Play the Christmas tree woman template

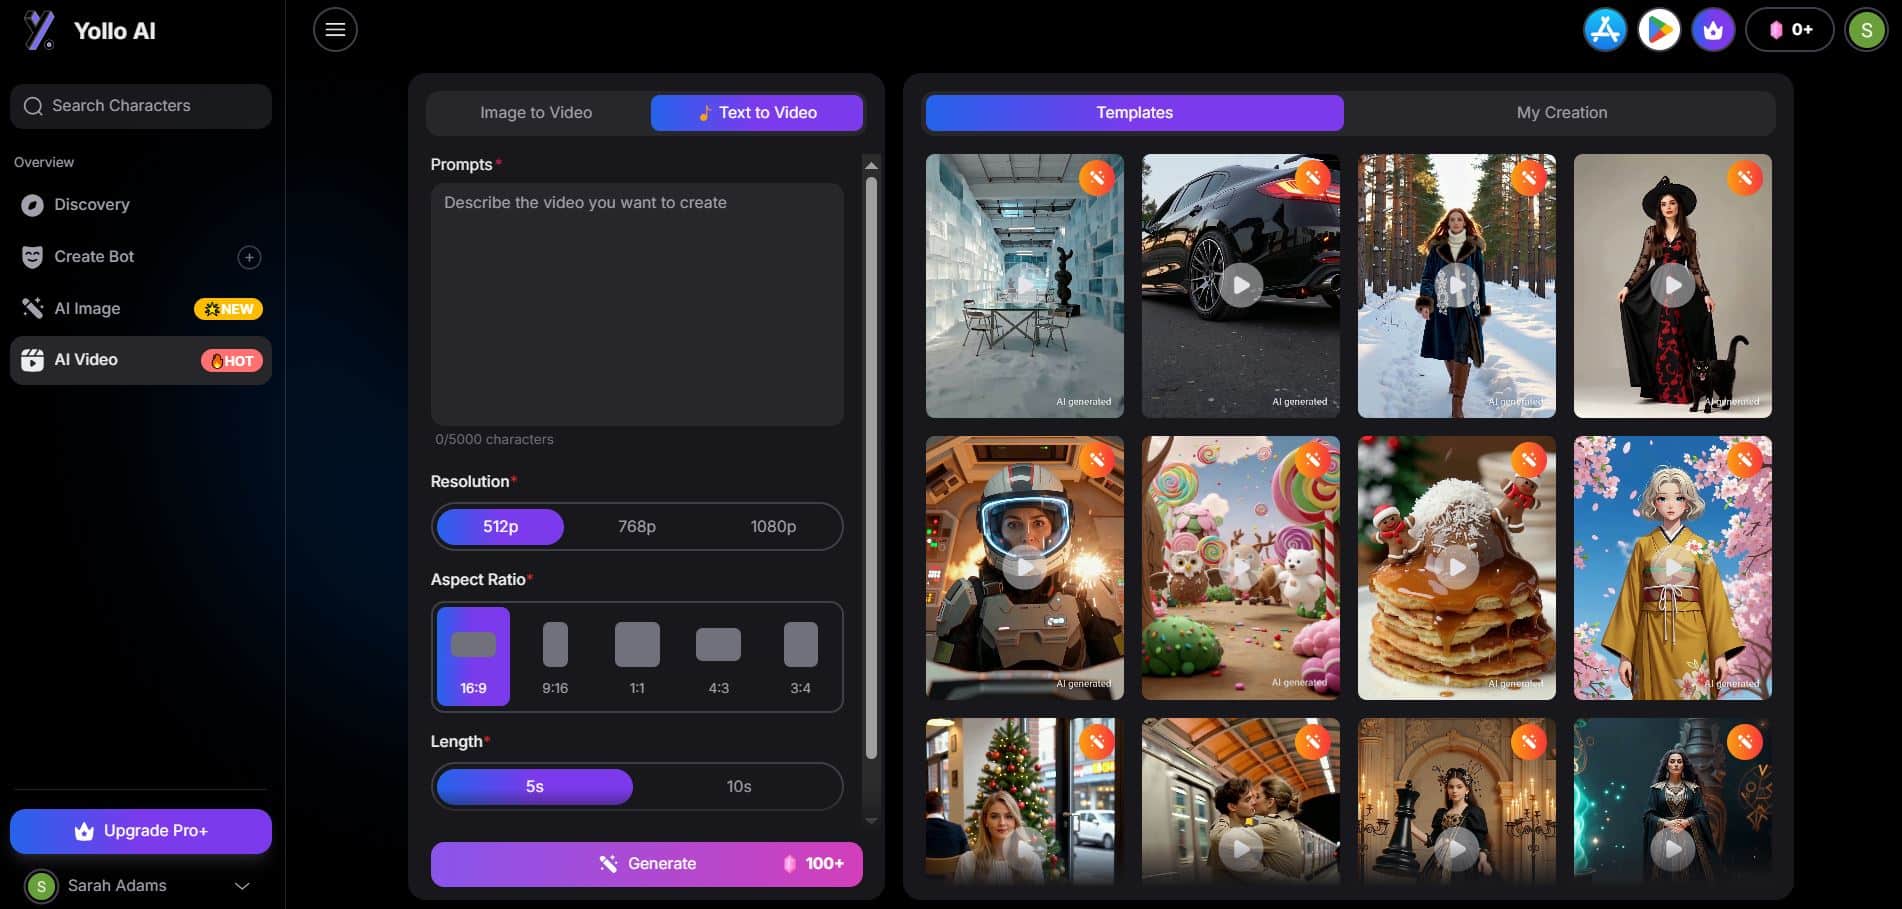point(1025,850)
